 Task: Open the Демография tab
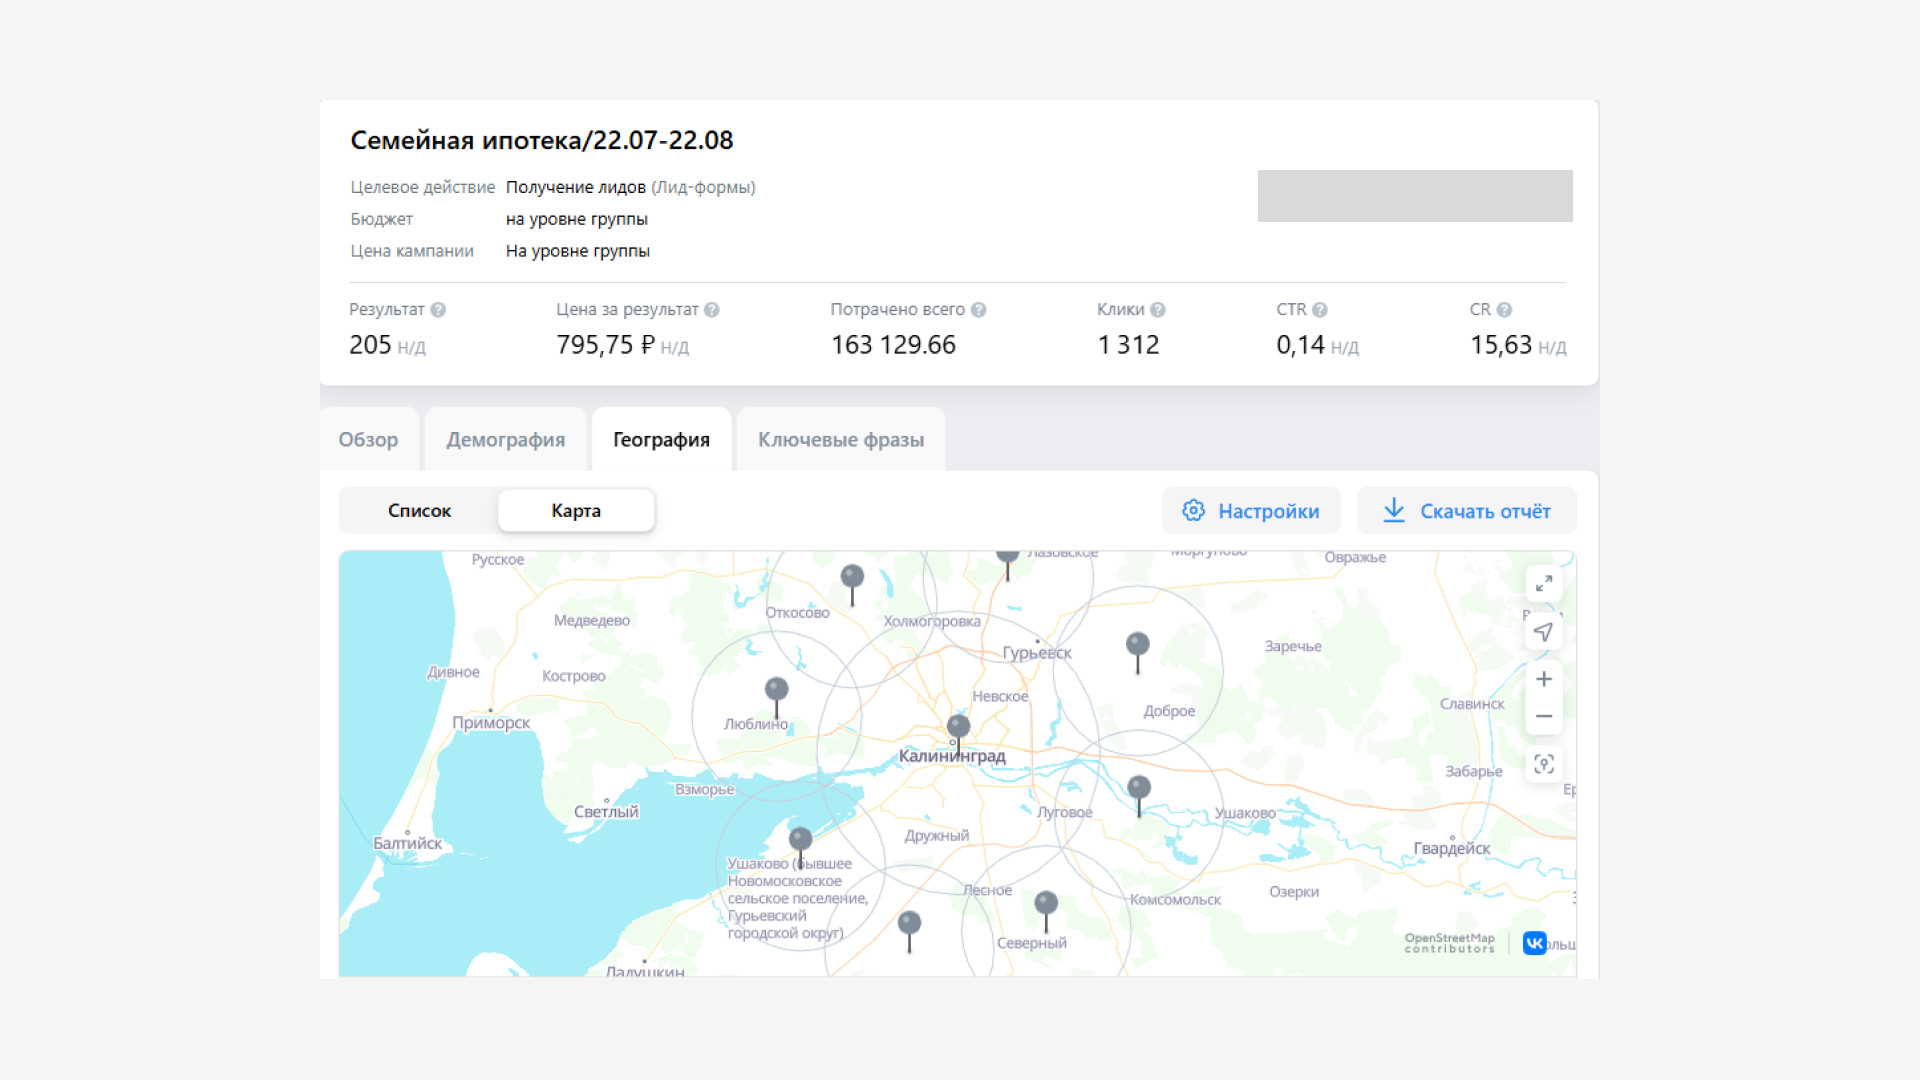click(505, 440)
